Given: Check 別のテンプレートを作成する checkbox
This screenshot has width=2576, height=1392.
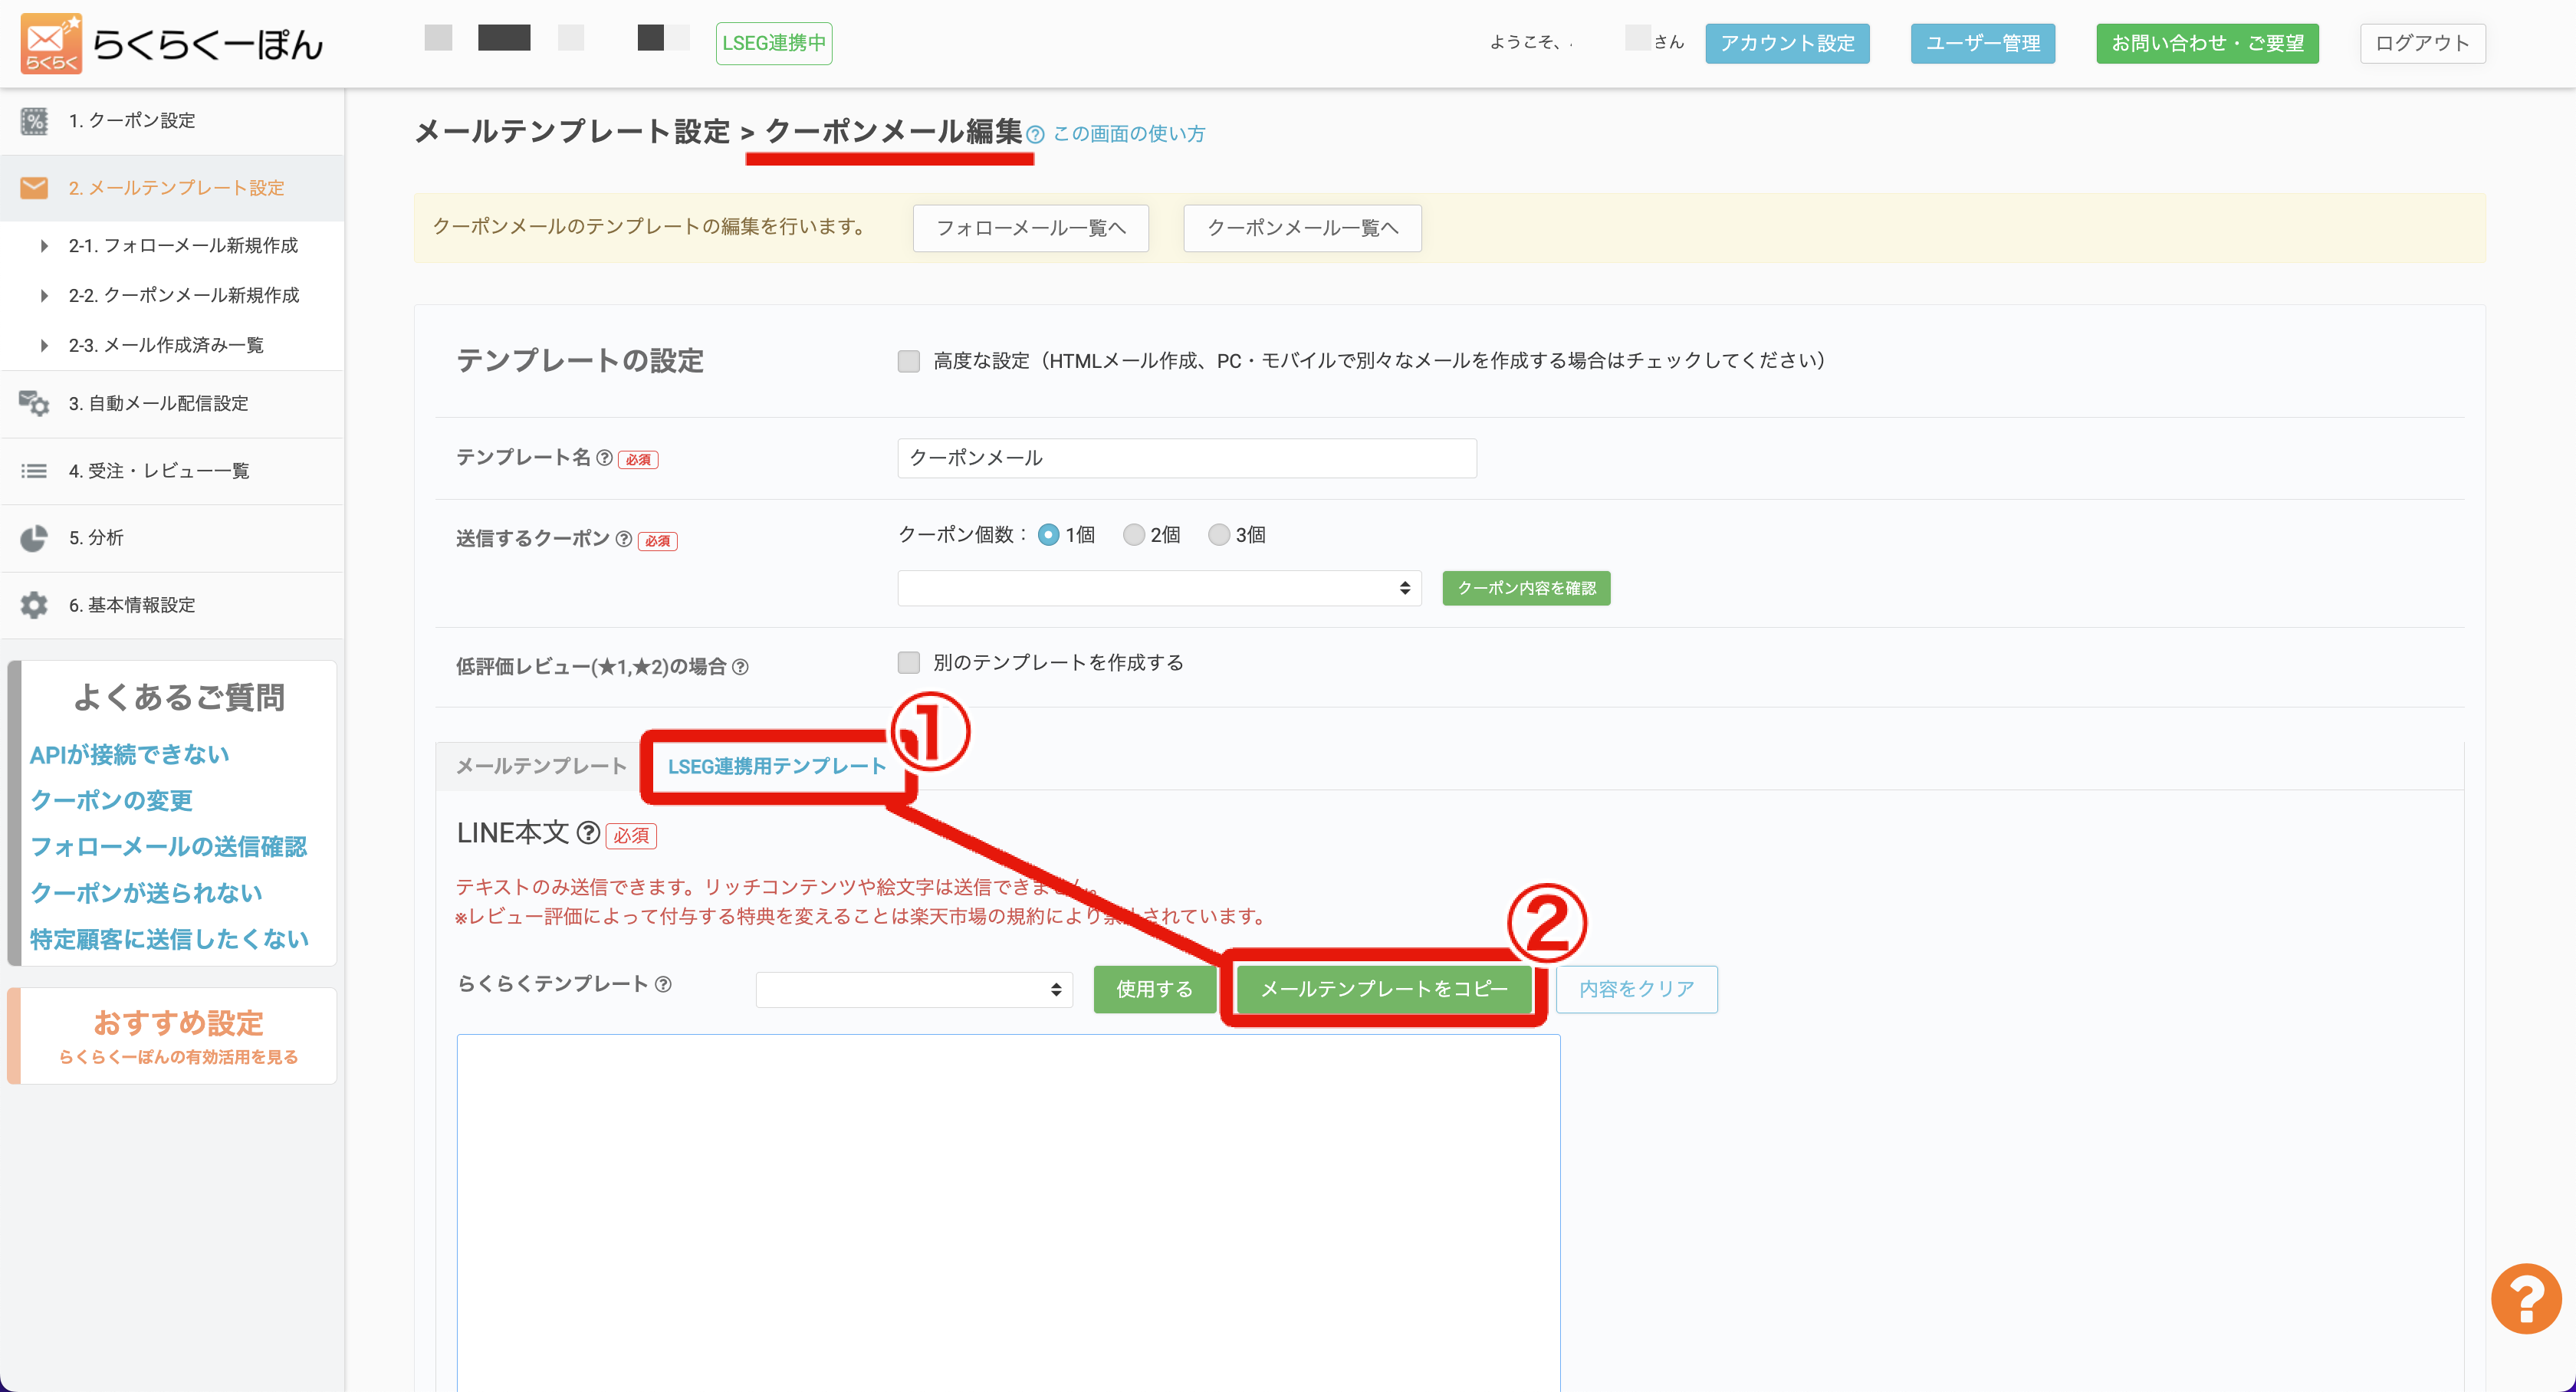Looking at the screenshot, I should point(908,662).
